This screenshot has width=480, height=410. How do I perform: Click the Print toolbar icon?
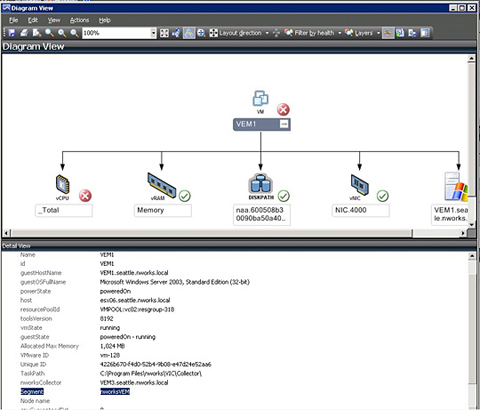[24, 33]
